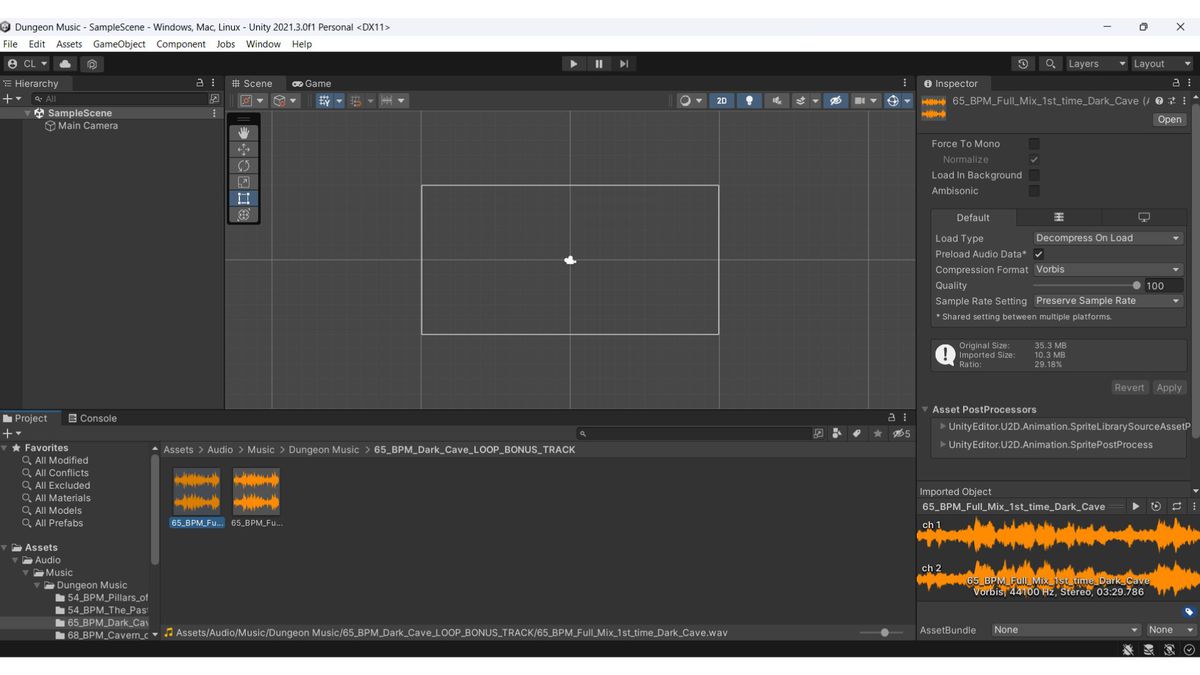The width and height of the screenshot is (1200, 675).
Task: Select the Move tool in Scene overlay
Action: click(x=243, y=149)
